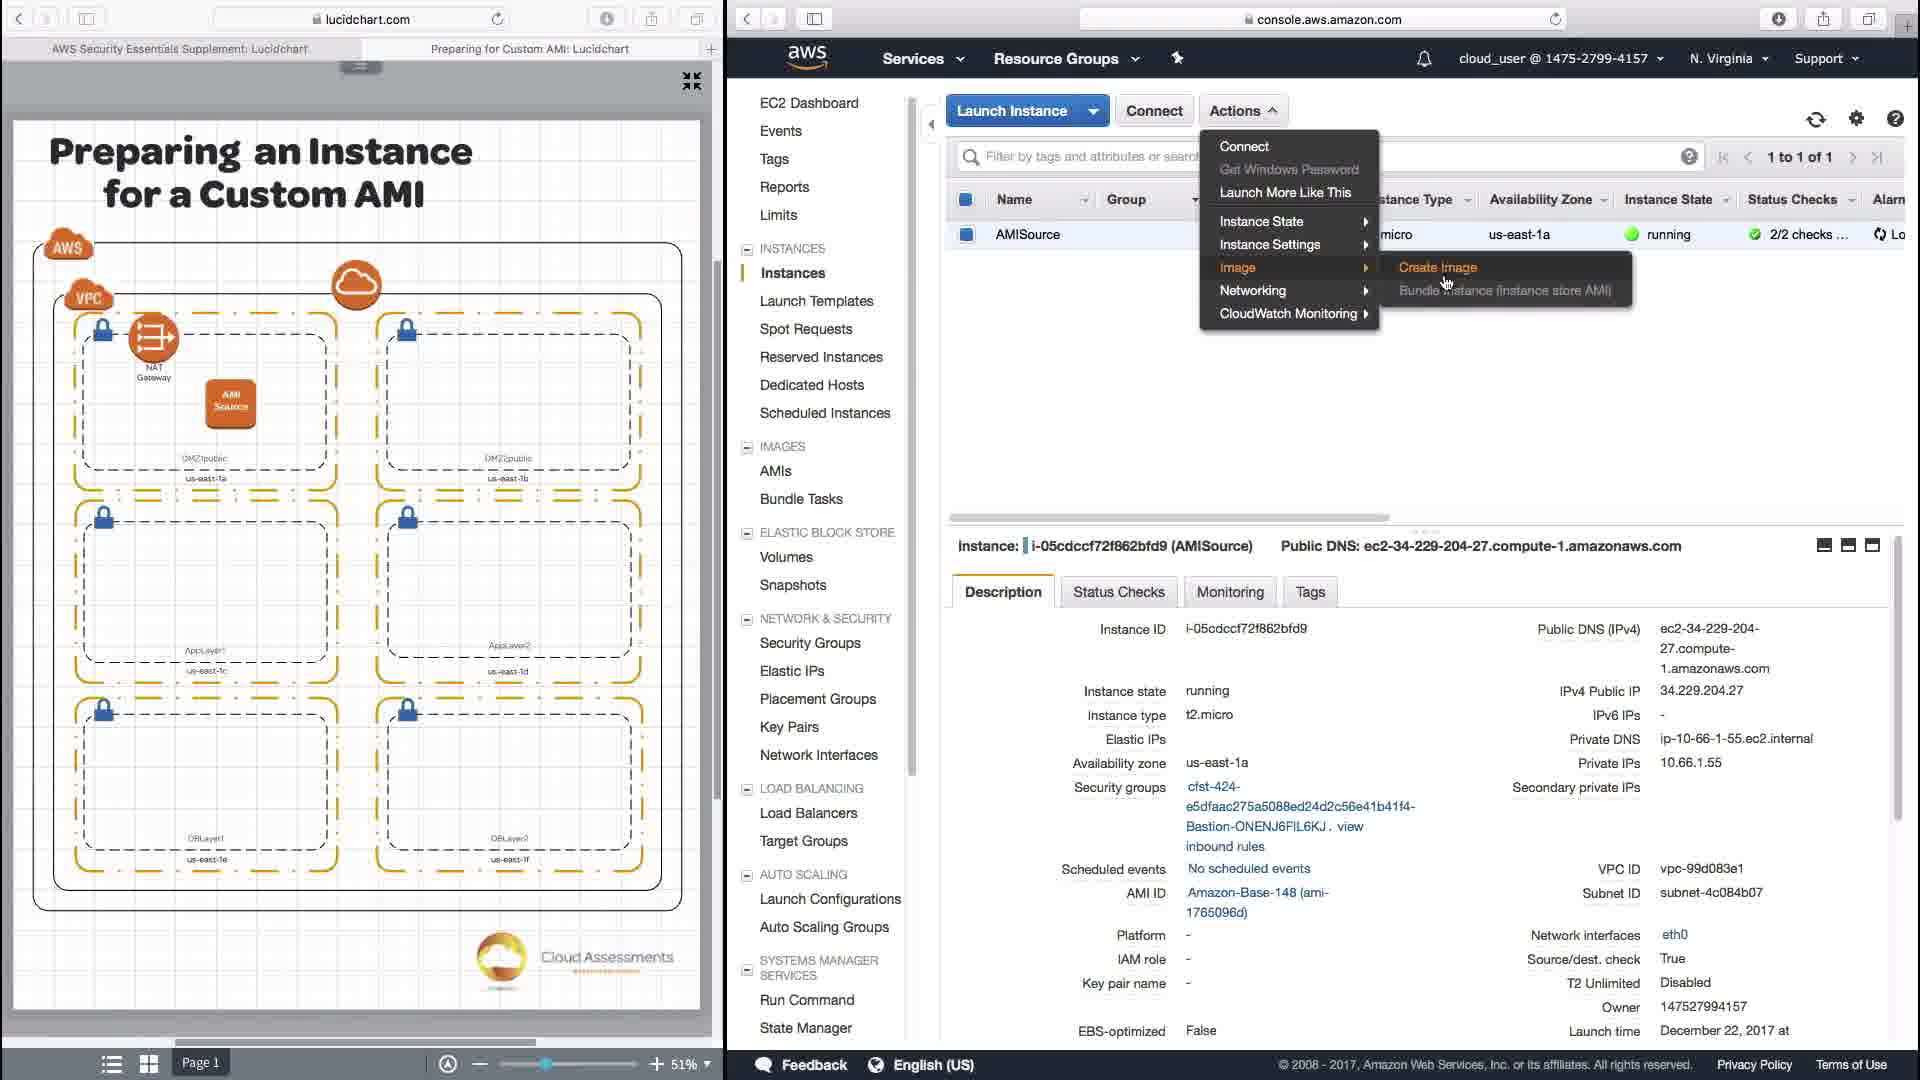This screenshot has height=1080, width=1920.
Task: Open the Lucidchart page list icon
Action: (112, 1064)
